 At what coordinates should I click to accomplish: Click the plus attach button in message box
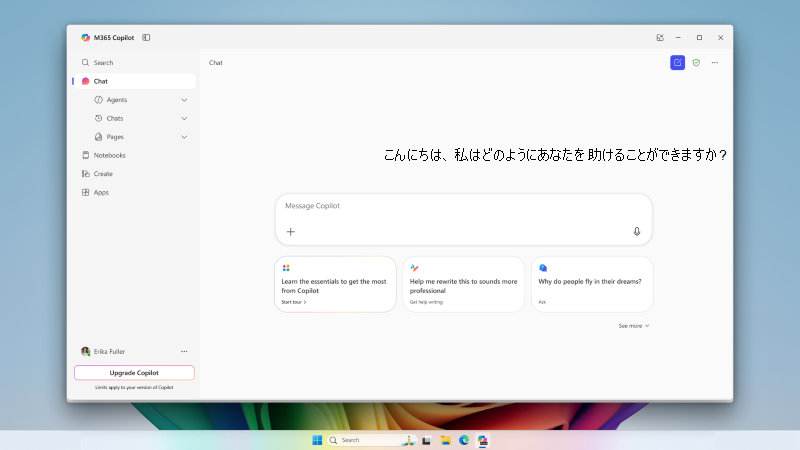291,232
